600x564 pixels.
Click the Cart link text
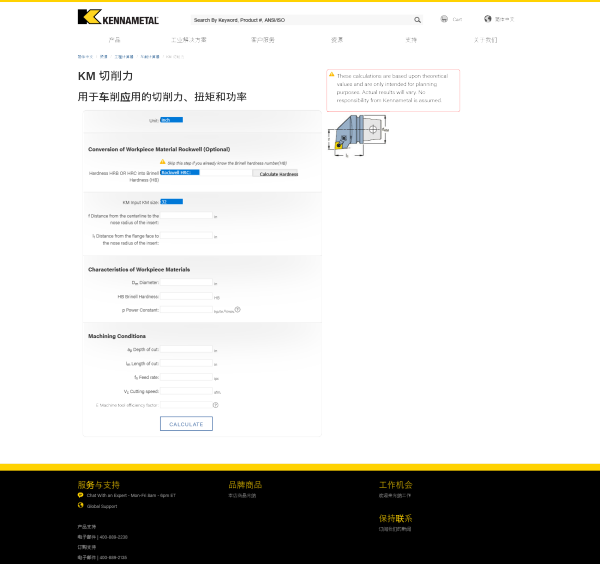click(x=457, y=19)
